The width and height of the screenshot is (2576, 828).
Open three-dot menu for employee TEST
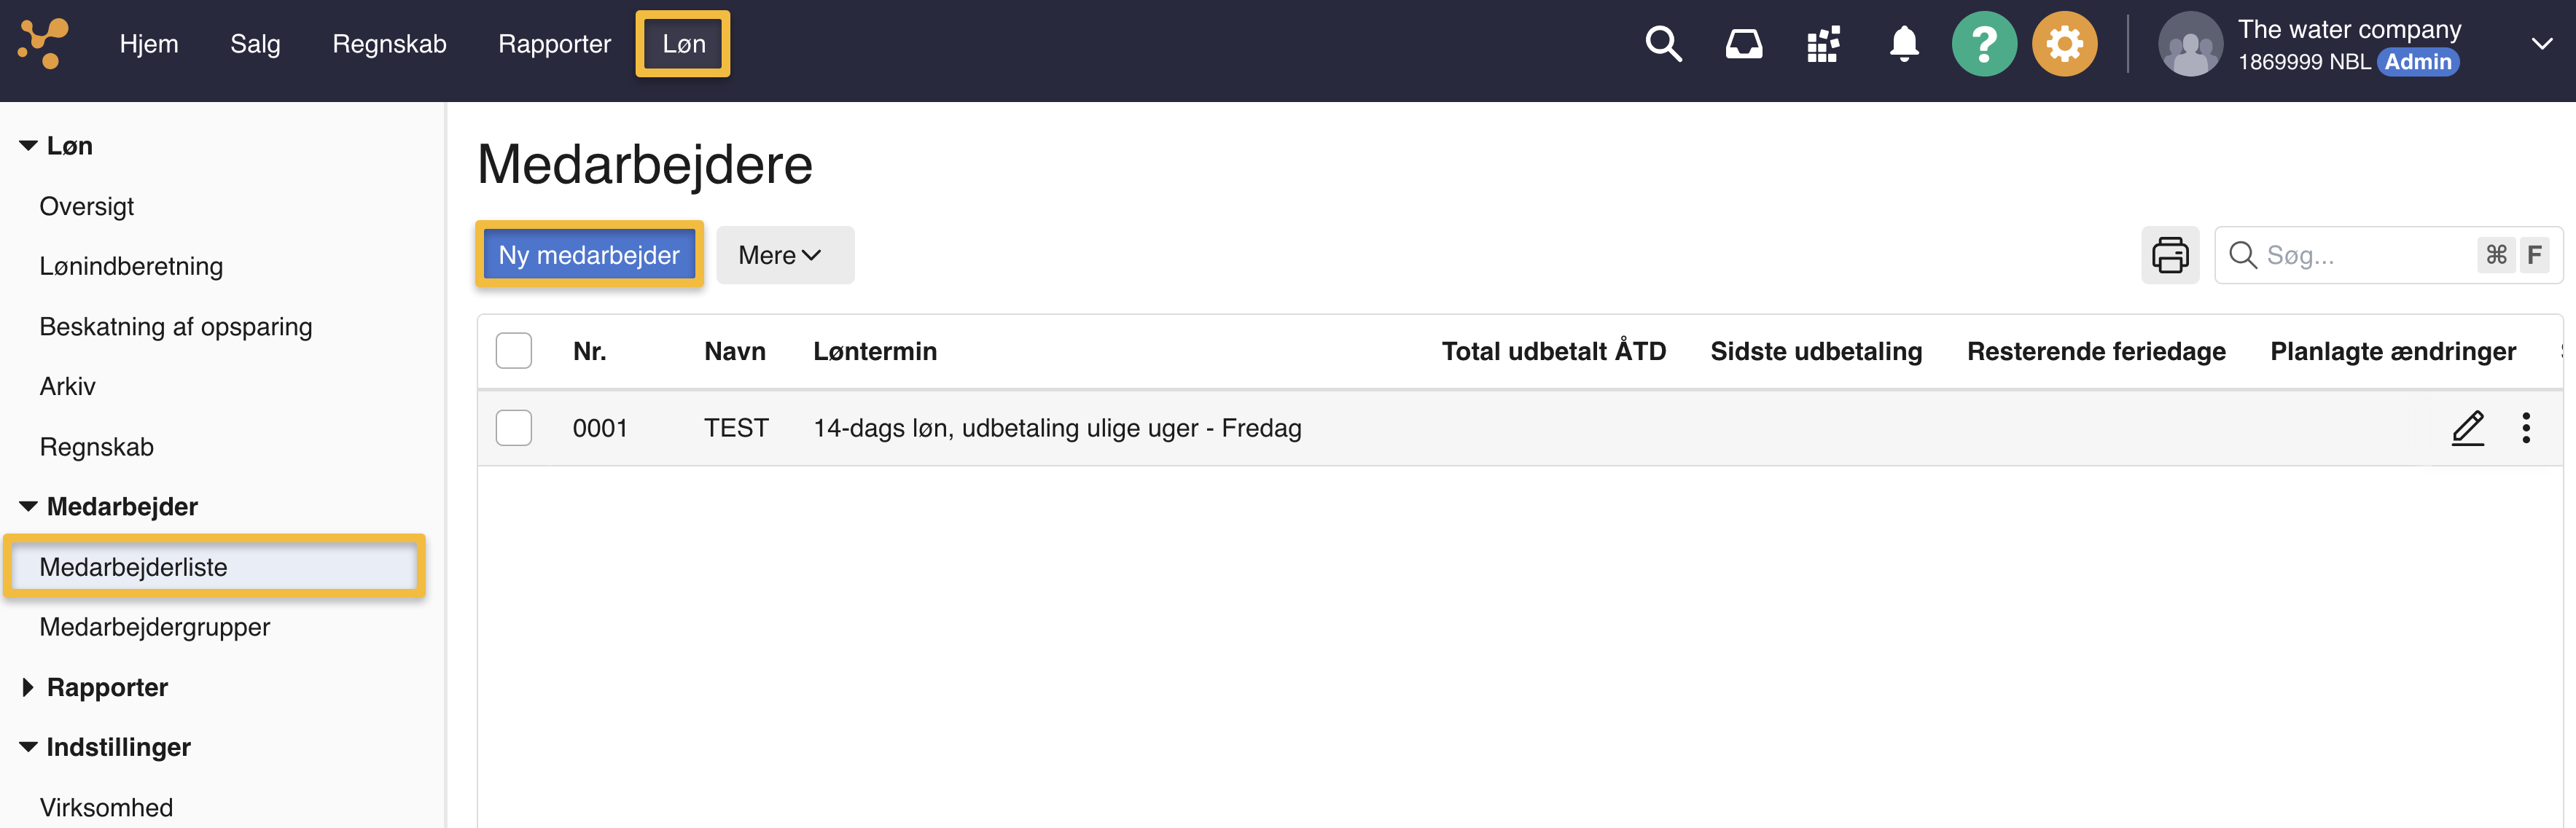pyautogui.click(x=2526, y=428)
